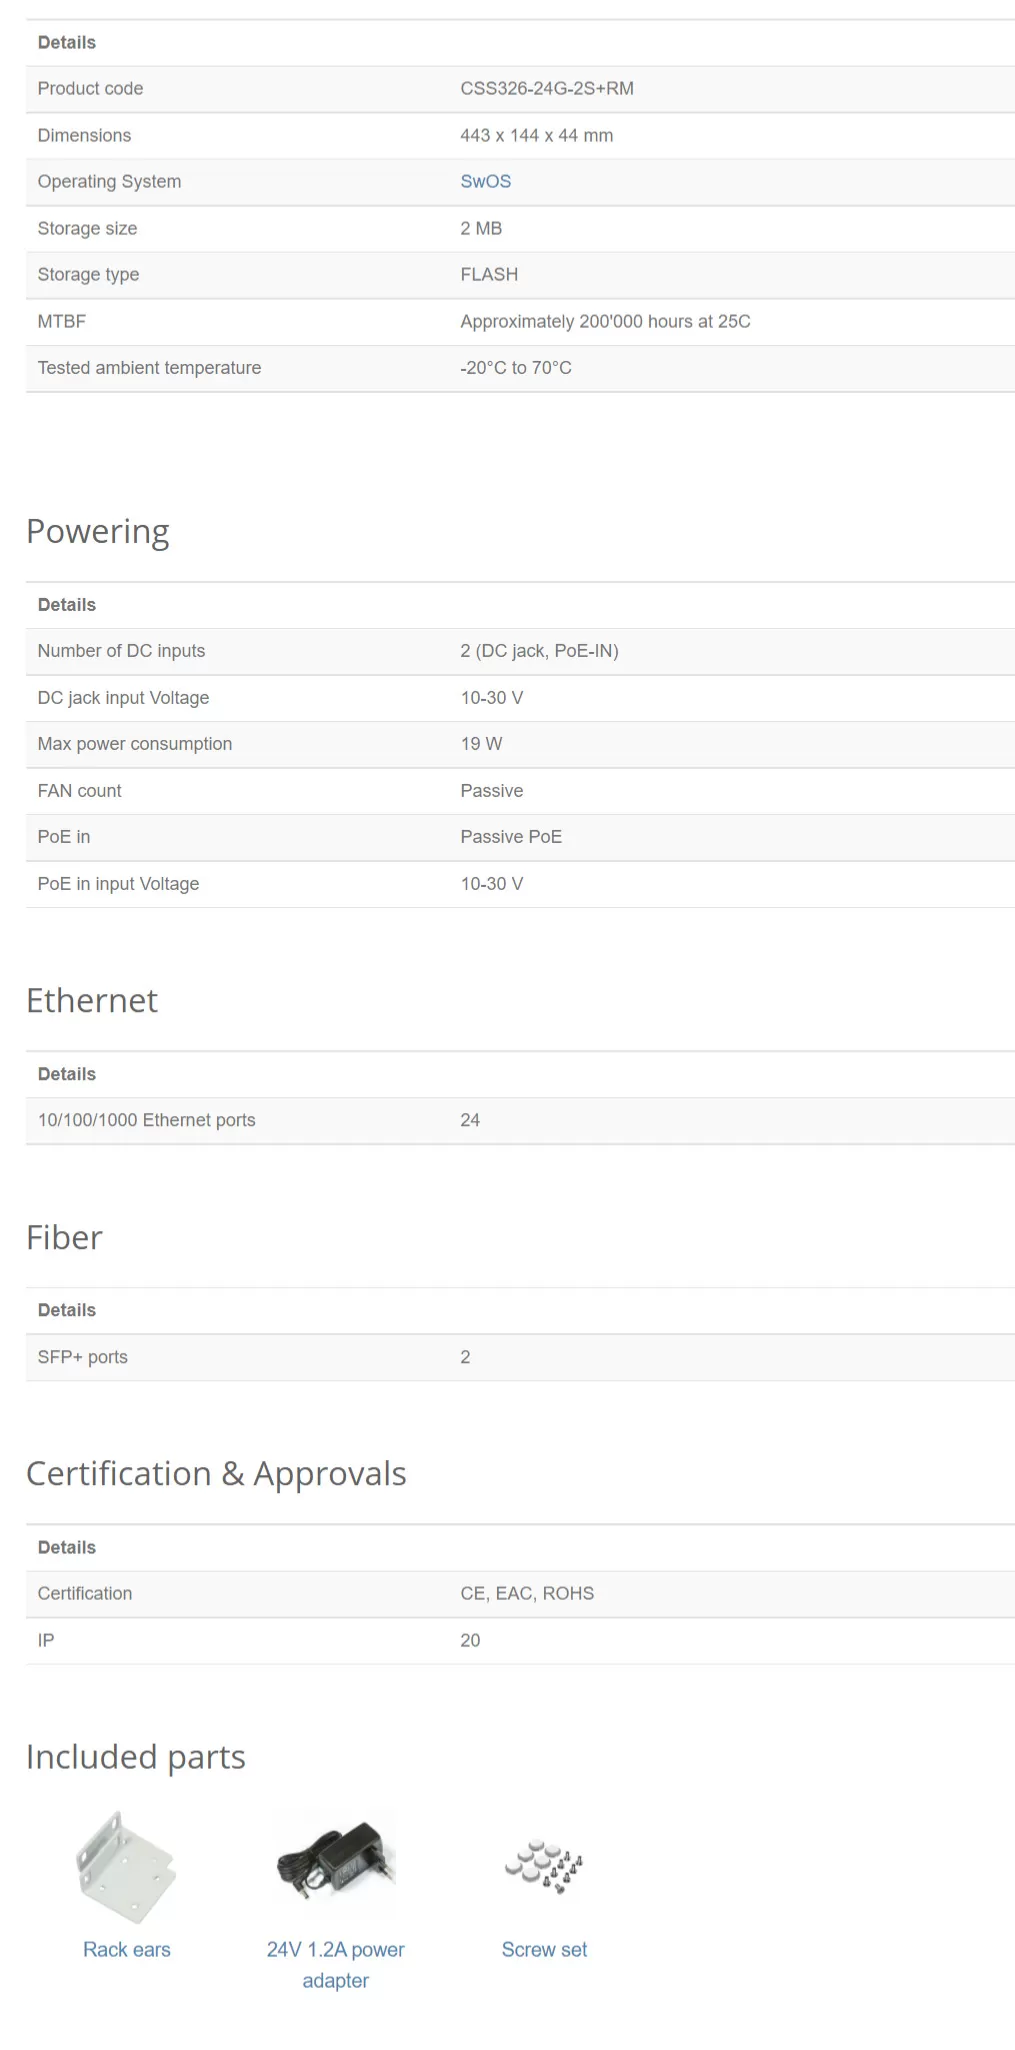Click the Fiber section heading
The image size is (1015, 2050).
point(64,1237)
